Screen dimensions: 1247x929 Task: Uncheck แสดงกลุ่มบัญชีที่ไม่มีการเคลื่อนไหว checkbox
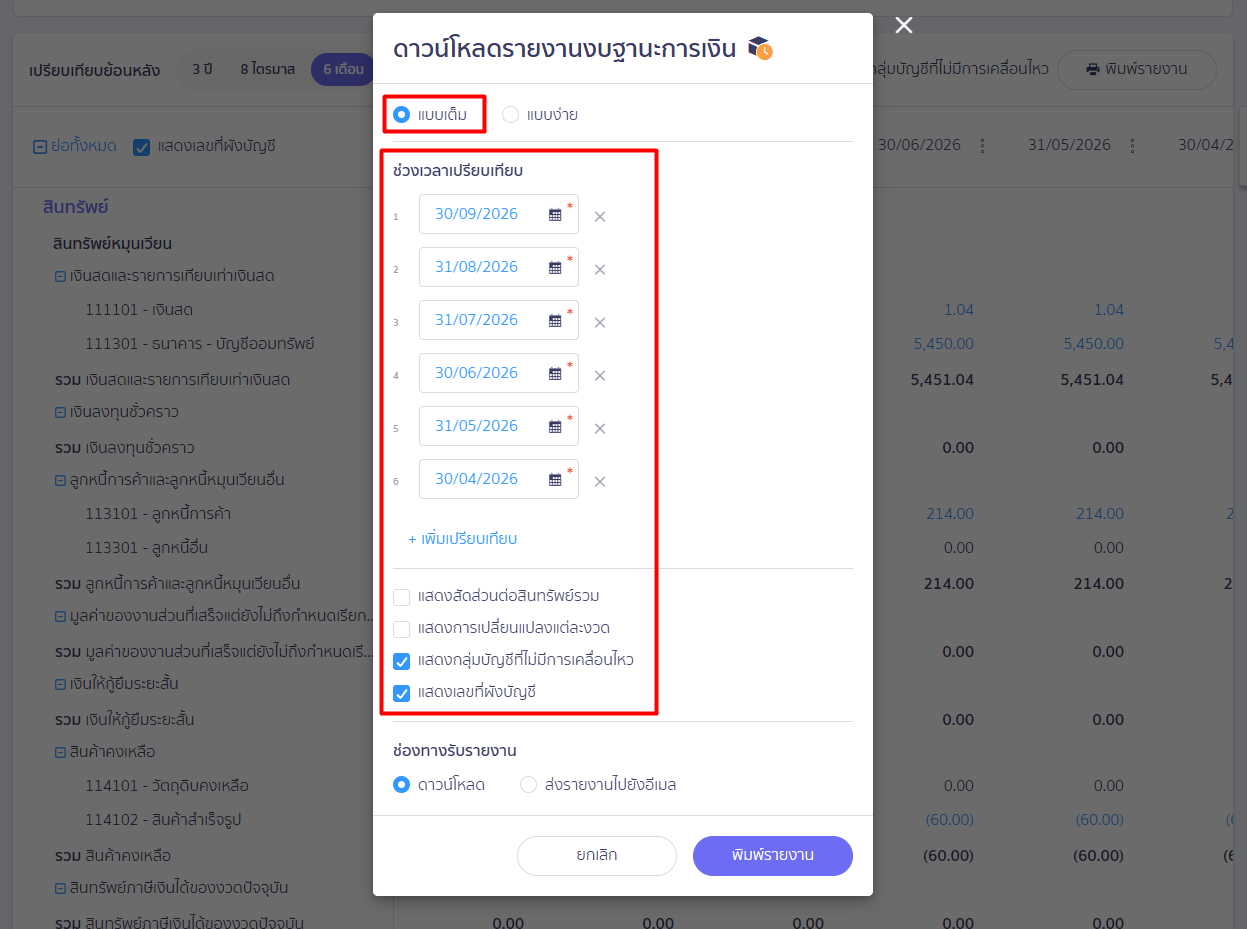pos(402,661)
